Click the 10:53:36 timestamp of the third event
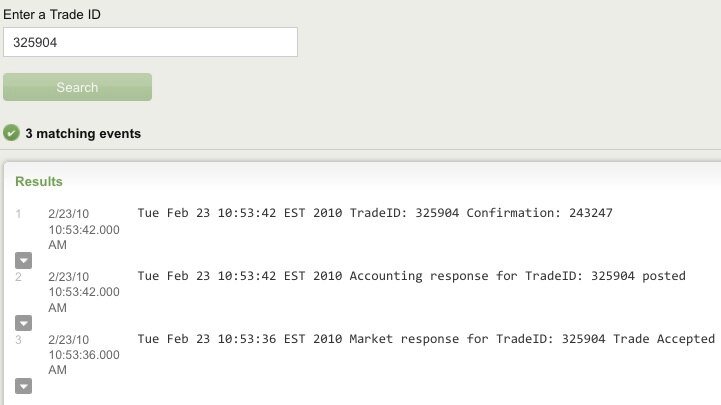Image resolution: width=721 pixels, height=405 pixels. tap(83, 355)
